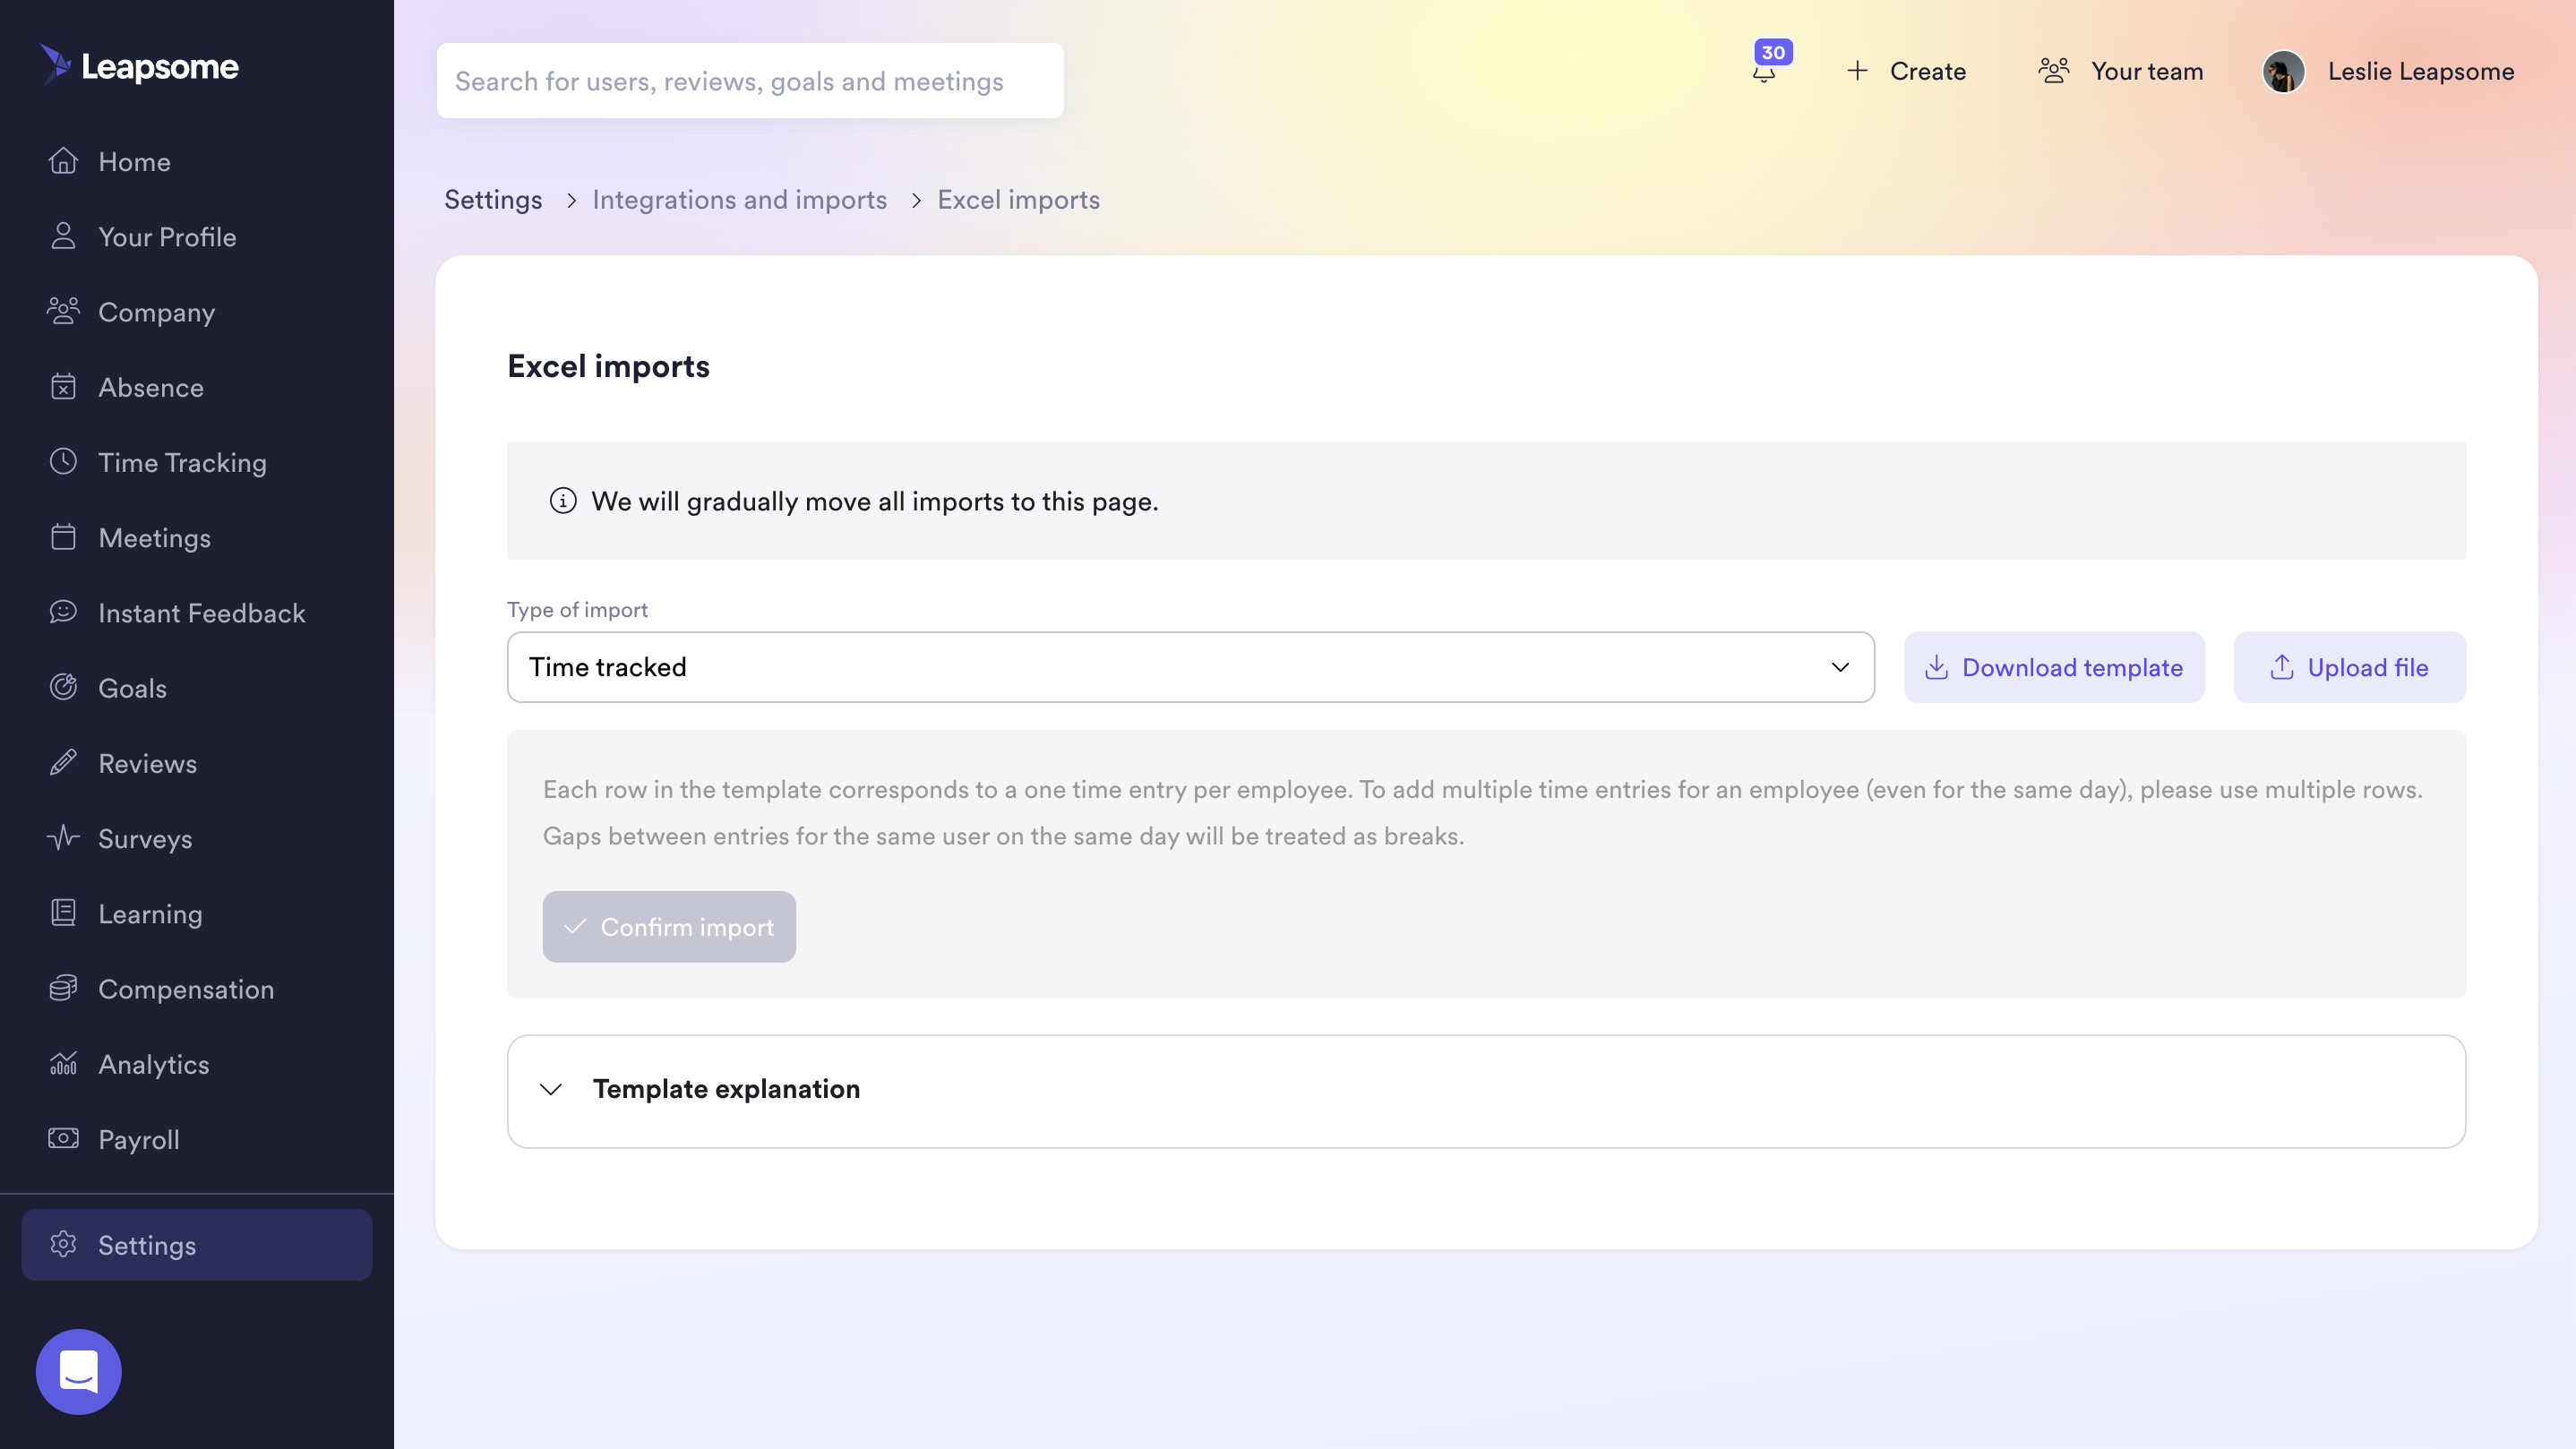Image resolution: width=2576 pixels, height=1449 pixels.
Task: Click the Goals target icon
Action: point(63,687)
